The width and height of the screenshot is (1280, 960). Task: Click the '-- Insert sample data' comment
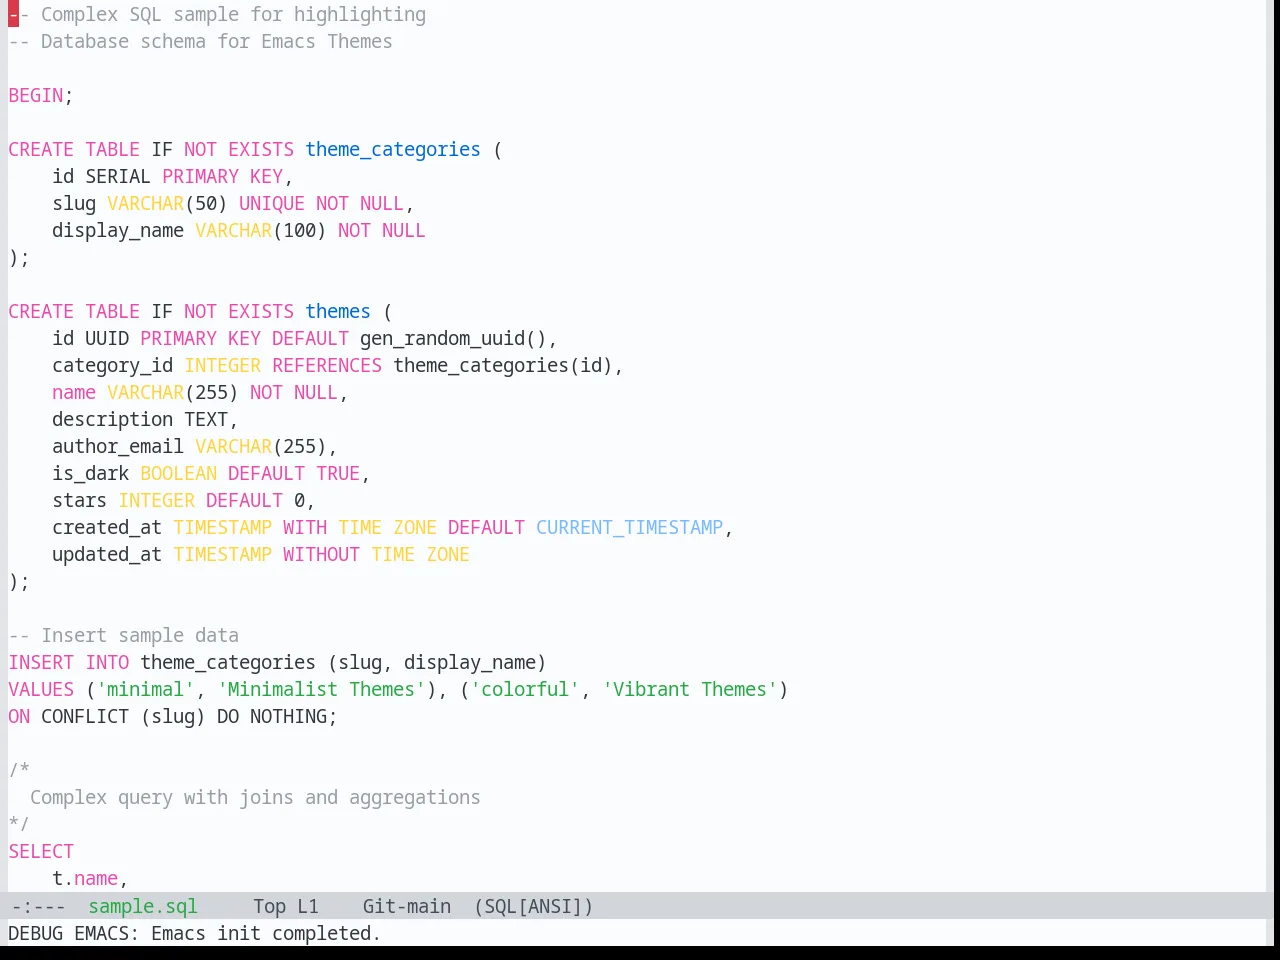(124, 635)
